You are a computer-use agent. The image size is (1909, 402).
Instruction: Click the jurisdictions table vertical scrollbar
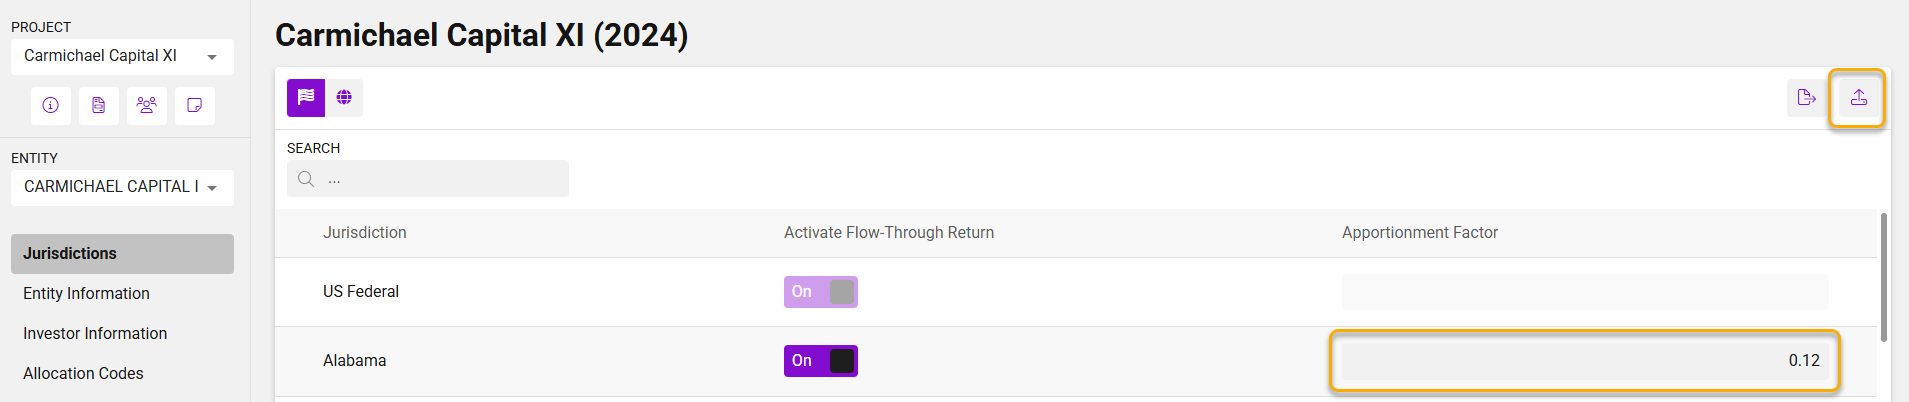point(1884,278)
